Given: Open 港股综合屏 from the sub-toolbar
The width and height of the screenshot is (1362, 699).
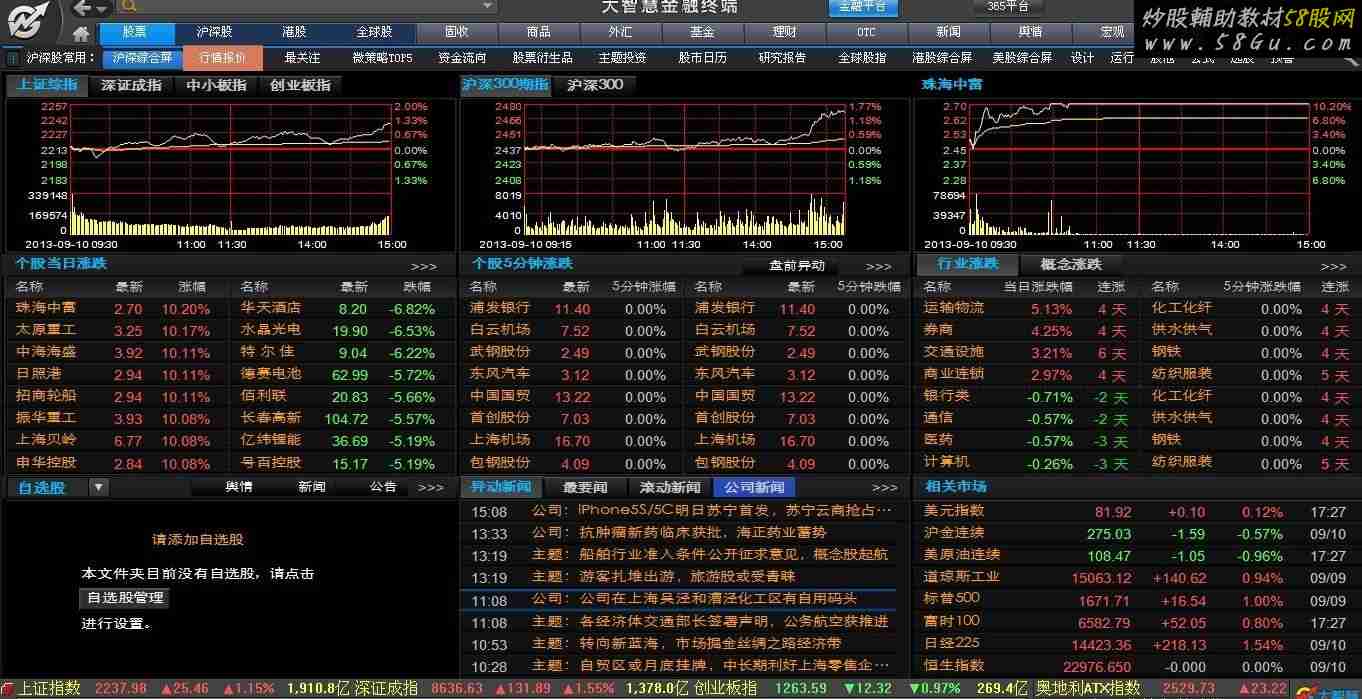Looking at the screenshot, I should pos(942,58).
